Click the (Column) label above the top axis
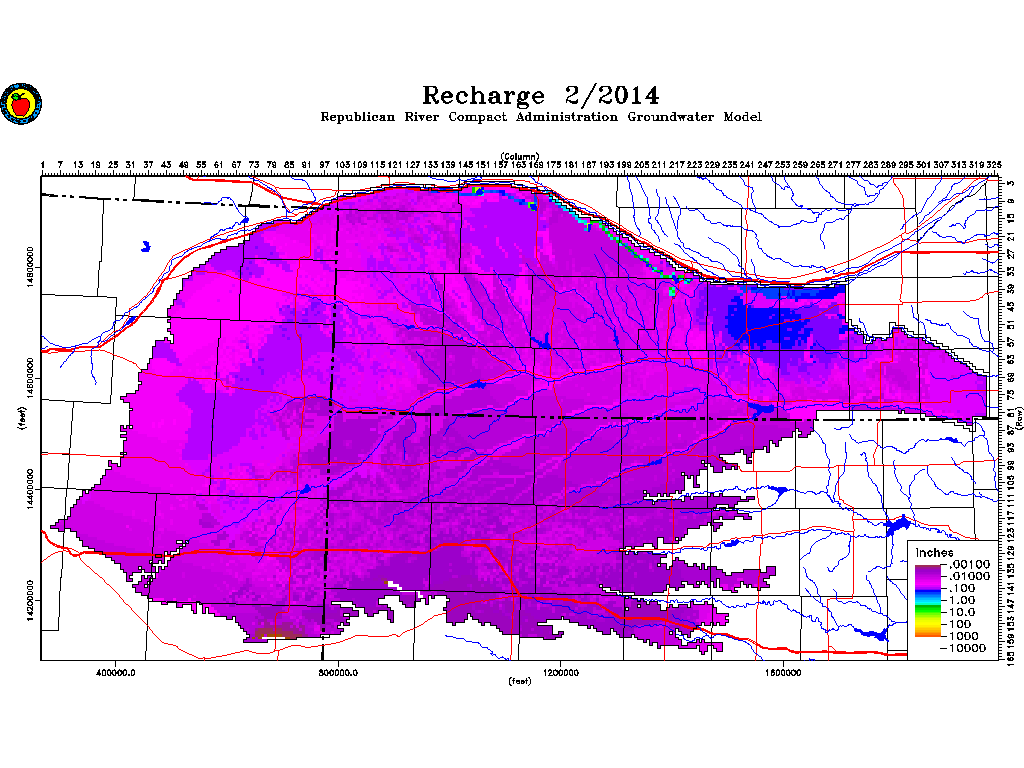1024x768 pixels. coord(520,156)
